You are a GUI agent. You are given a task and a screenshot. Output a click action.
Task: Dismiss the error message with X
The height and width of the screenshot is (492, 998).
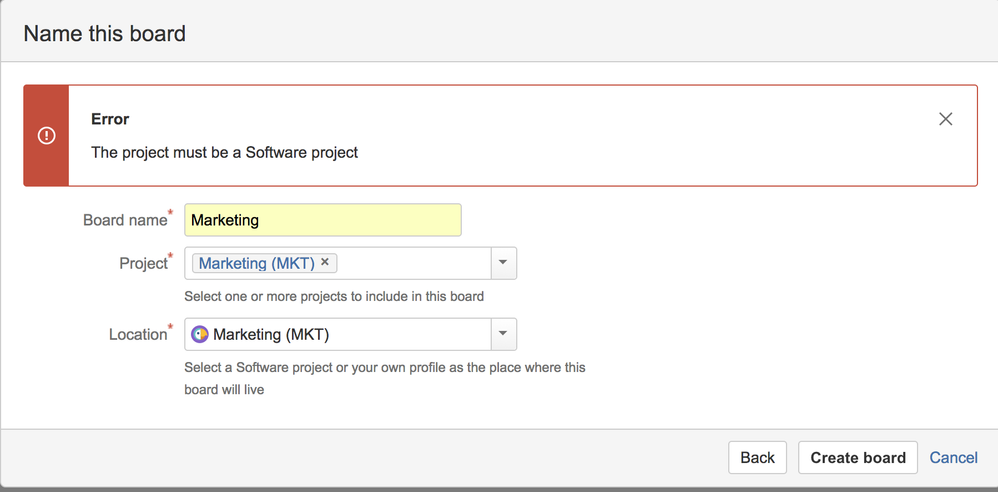pos(945,119)
